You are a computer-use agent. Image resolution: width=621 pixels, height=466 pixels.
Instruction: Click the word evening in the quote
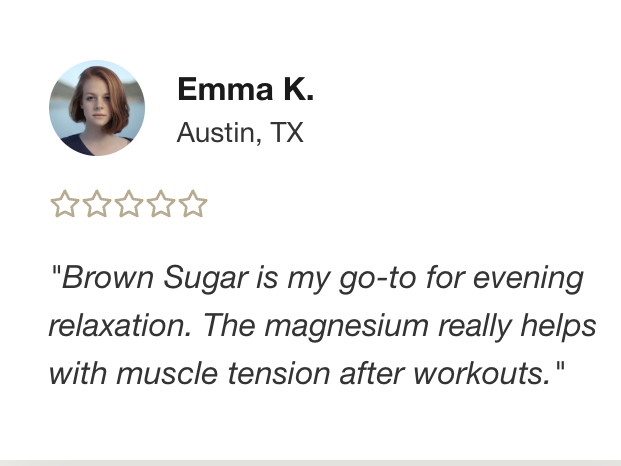pyautogui.click(x=528, y=280)
